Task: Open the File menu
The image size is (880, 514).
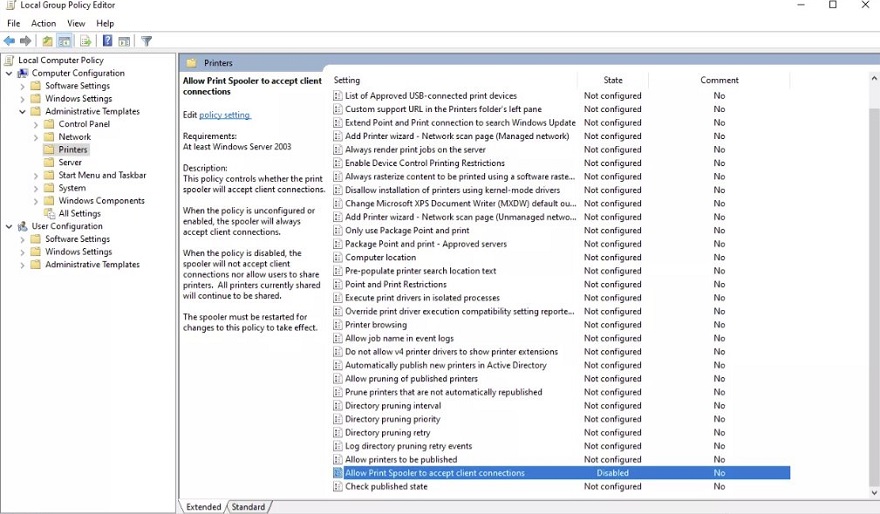Action: tap(13, 23)
